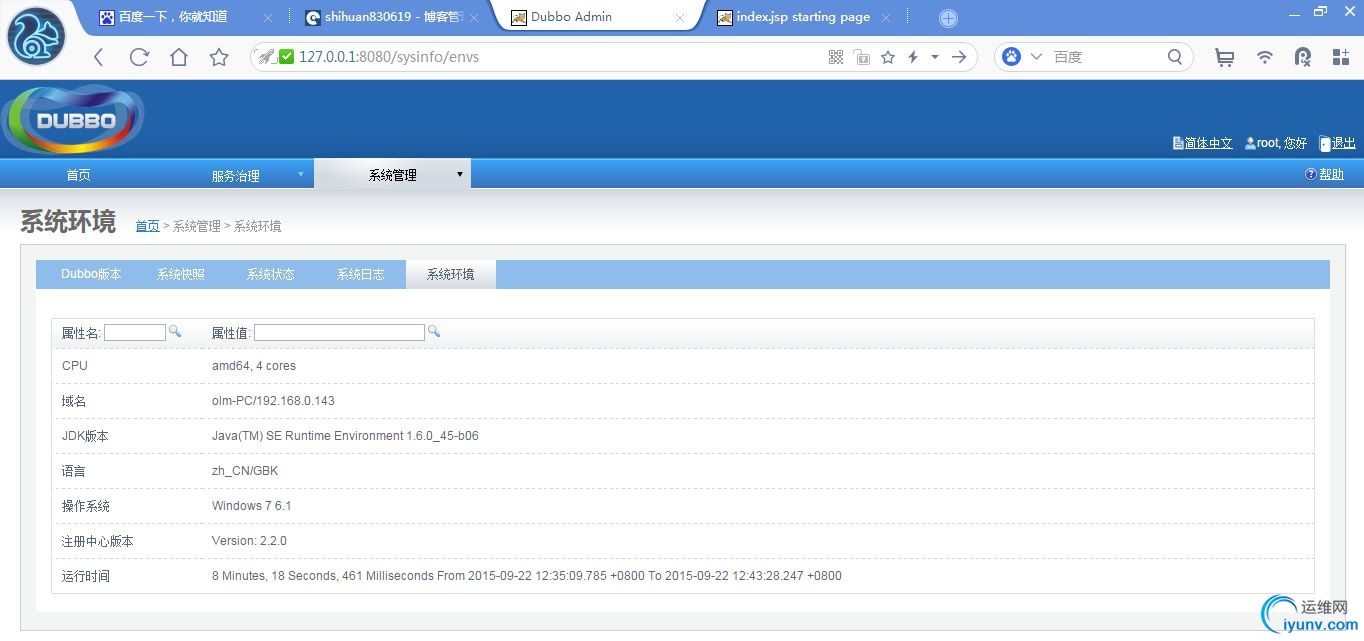Click the favorites star left of the address bar
Viewport: 1364px width, 641px height.
pyautogui.click(x=219, y=57)
